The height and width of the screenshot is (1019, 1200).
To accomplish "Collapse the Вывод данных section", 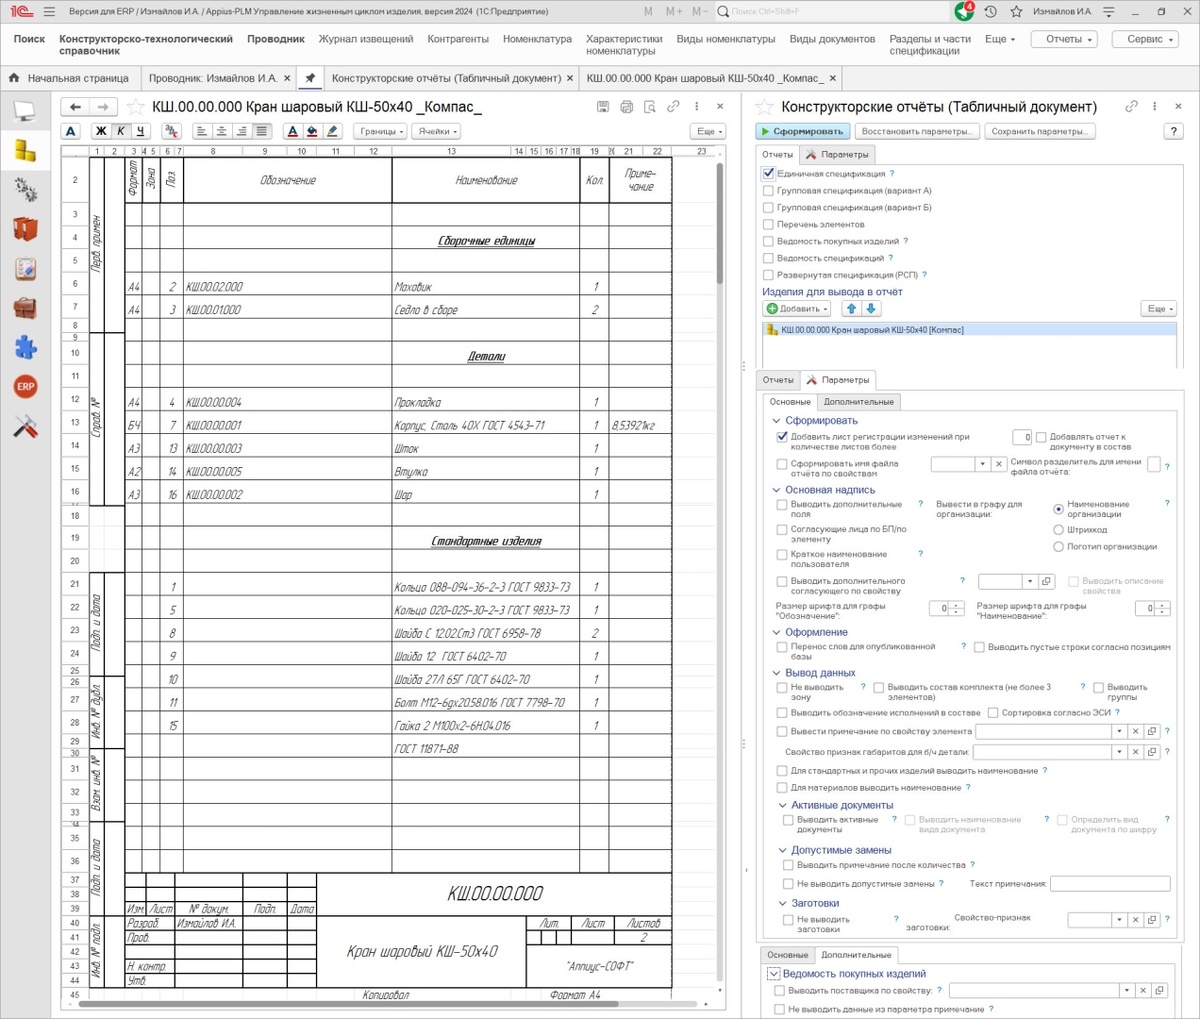I will 777,673.
